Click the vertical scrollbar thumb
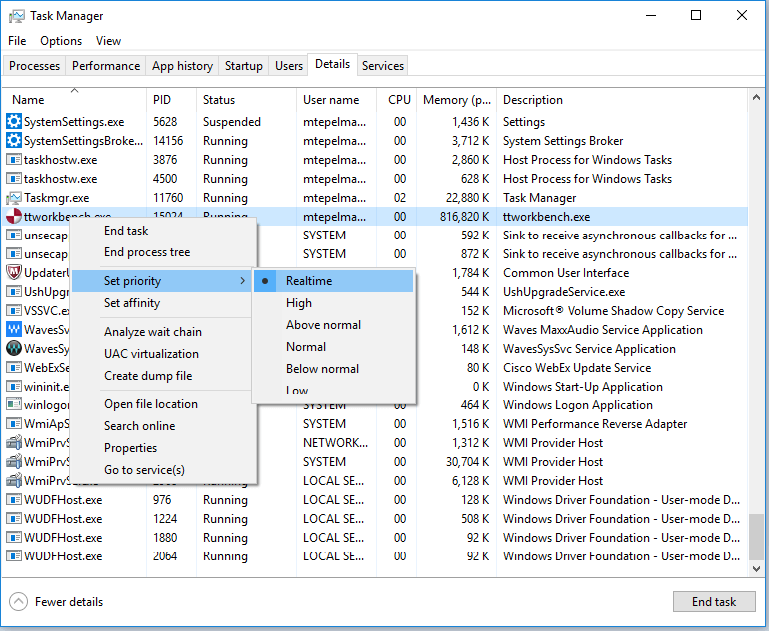 (756, 536)
